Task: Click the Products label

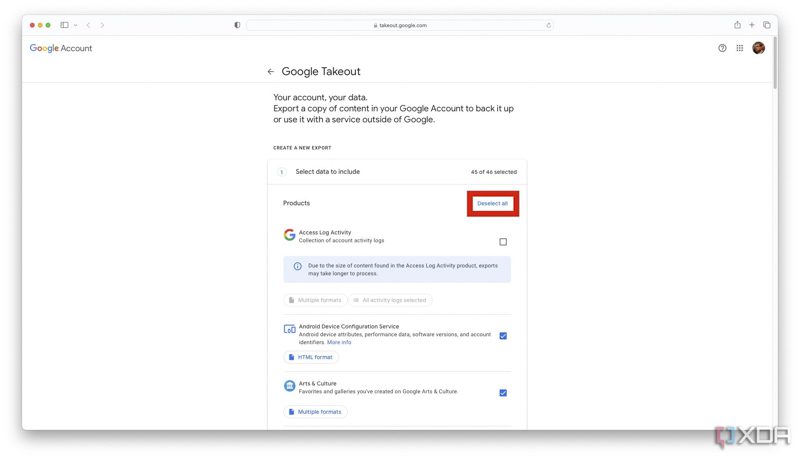Action: tap(296, 203)
